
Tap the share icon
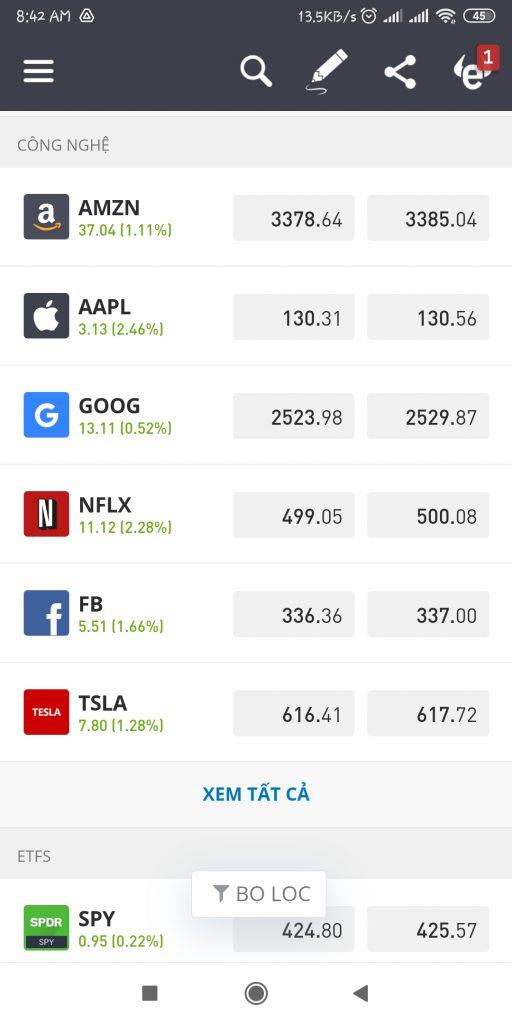coord(400,72)
